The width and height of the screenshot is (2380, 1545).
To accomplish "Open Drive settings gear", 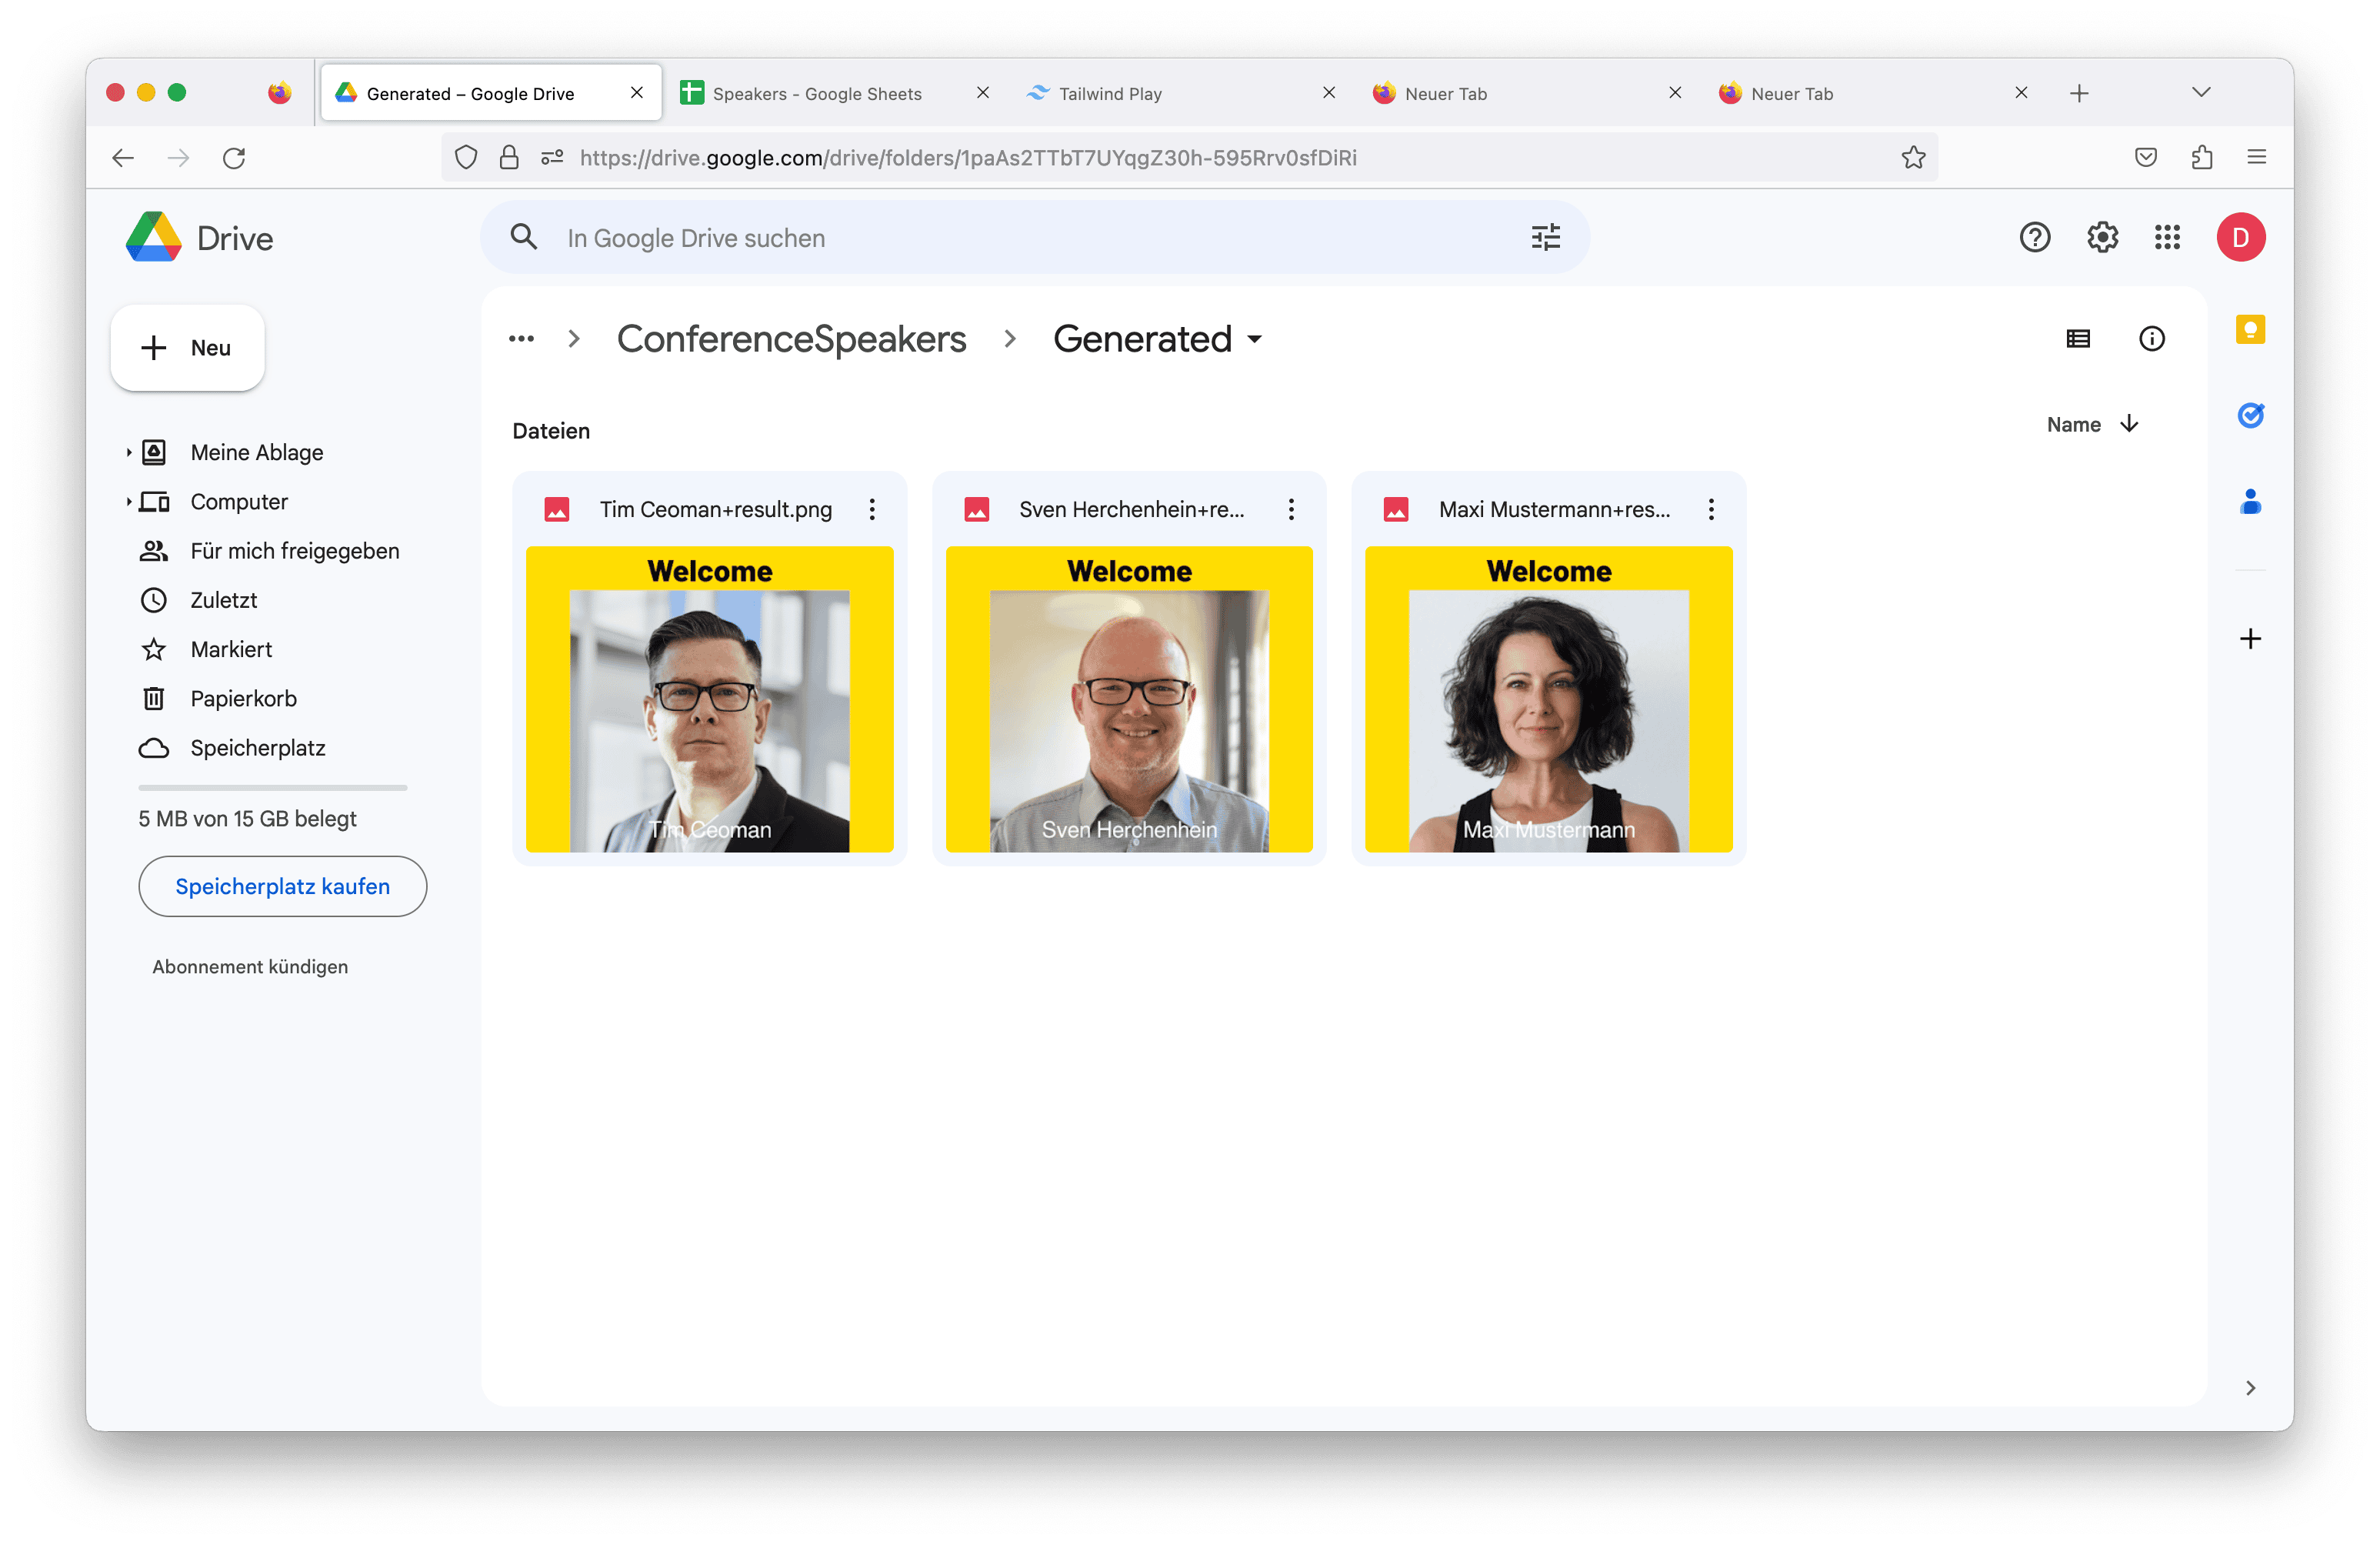I will pos(2102,238).
